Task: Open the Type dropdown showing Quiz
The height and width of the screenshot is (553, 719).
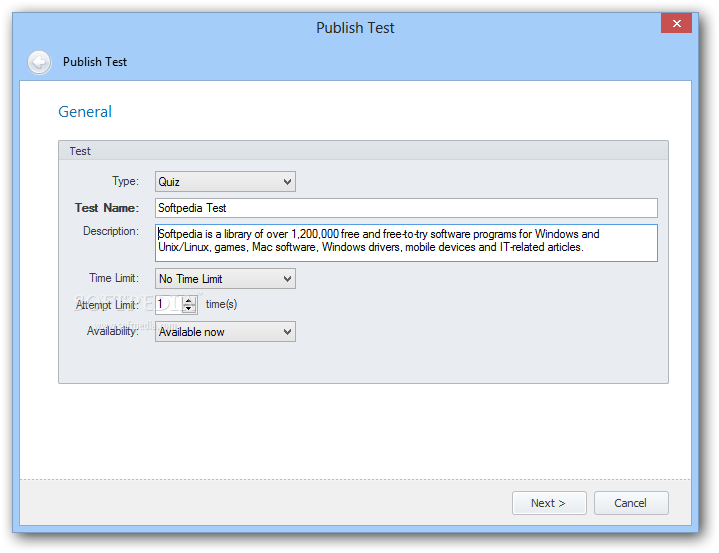Action: point(225,182)
